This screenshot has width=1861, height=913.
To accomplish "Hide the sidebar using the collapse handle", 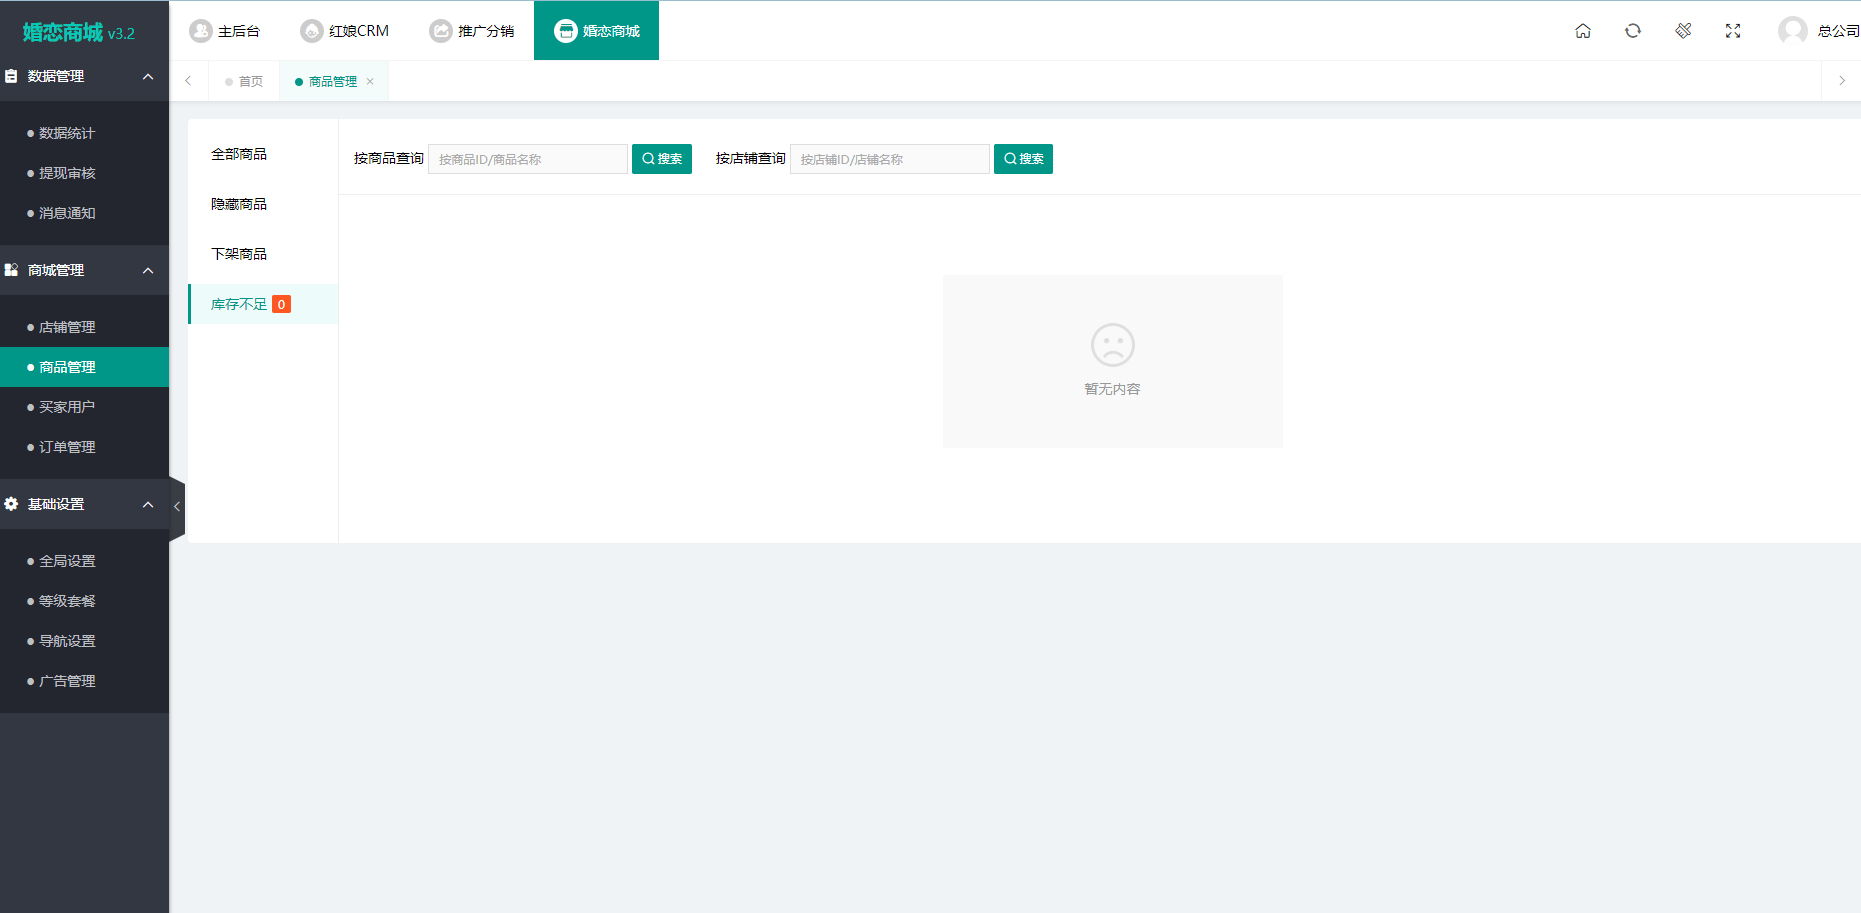I will [177, 507].
